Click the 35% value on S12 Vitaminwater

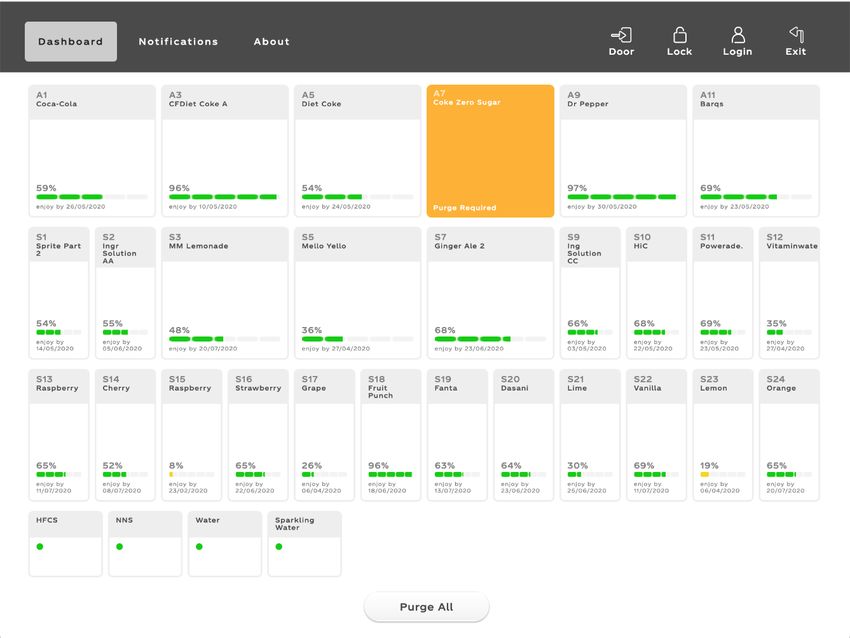pyautogui.click(x=776, y=324)
